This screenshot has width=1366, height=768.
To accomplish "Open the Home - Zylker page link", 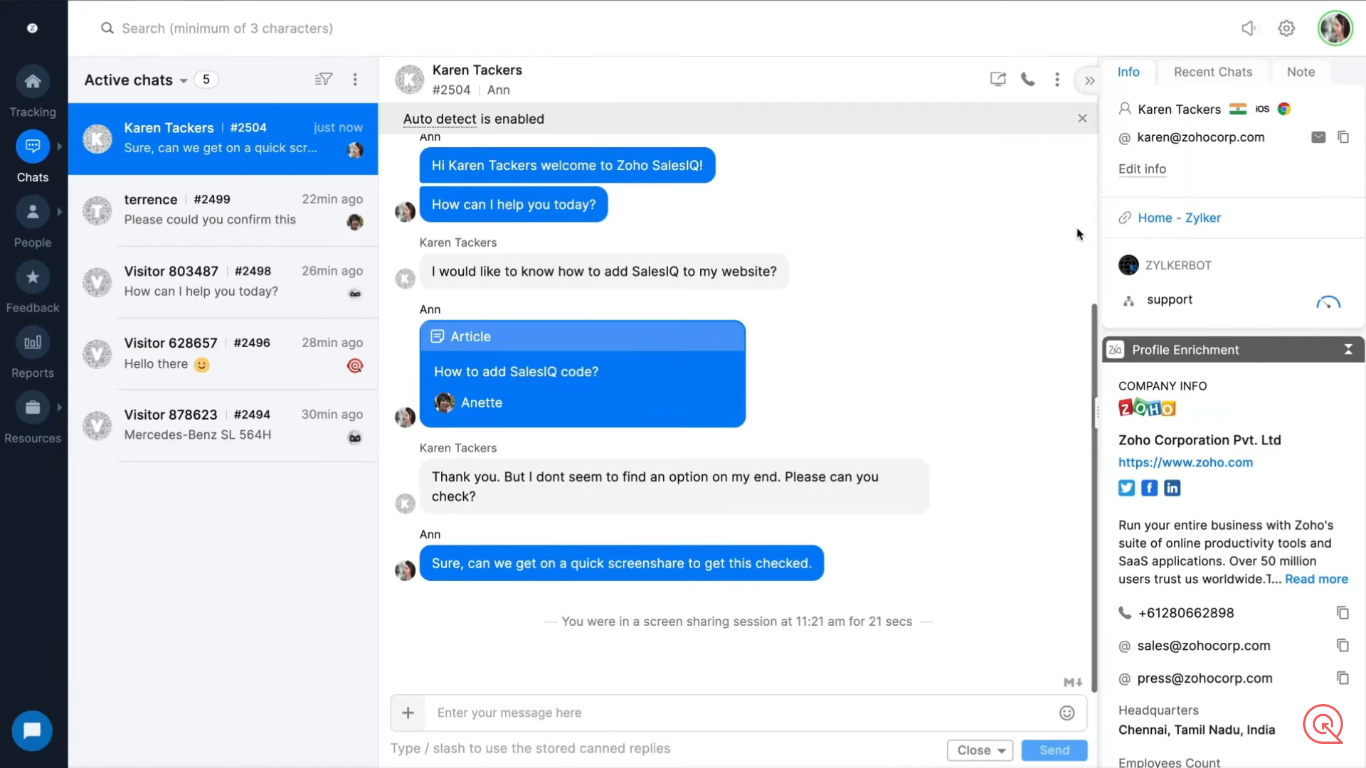I will (x=1179, y=217).
